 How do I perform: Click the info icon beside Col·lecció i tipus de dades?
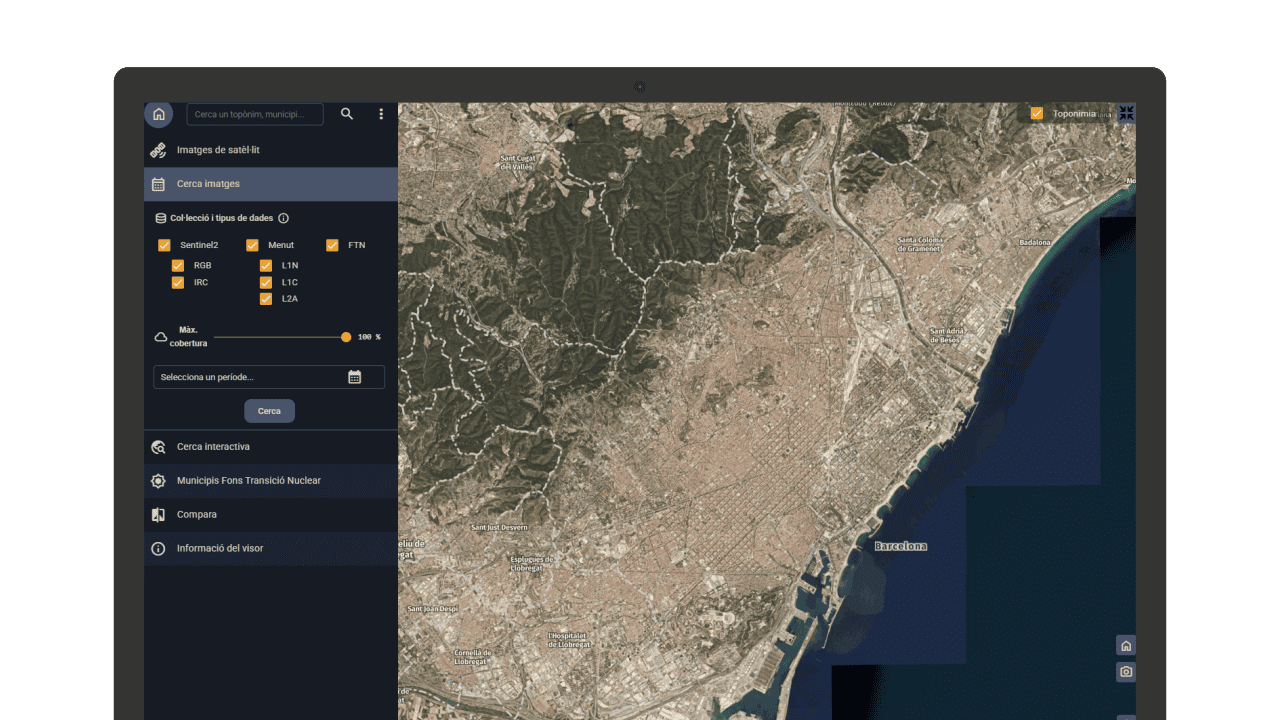coord(283,218)
